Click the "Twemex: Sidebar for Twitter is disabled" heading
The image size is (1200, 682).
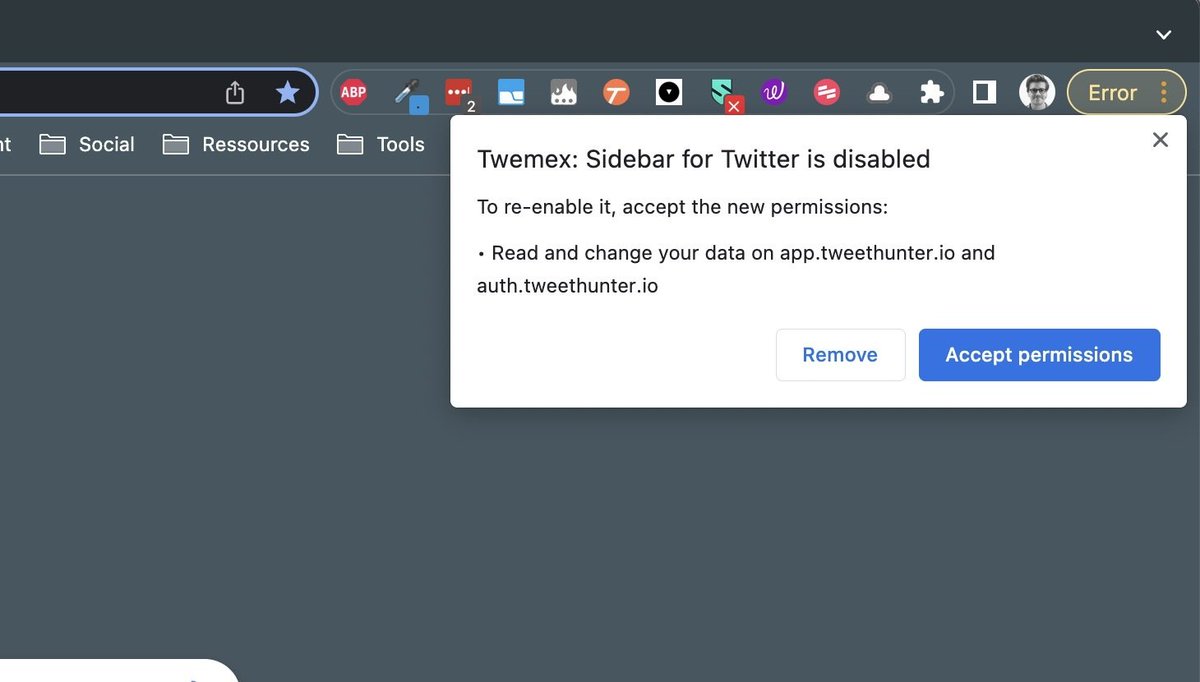(x=704, y=159)
